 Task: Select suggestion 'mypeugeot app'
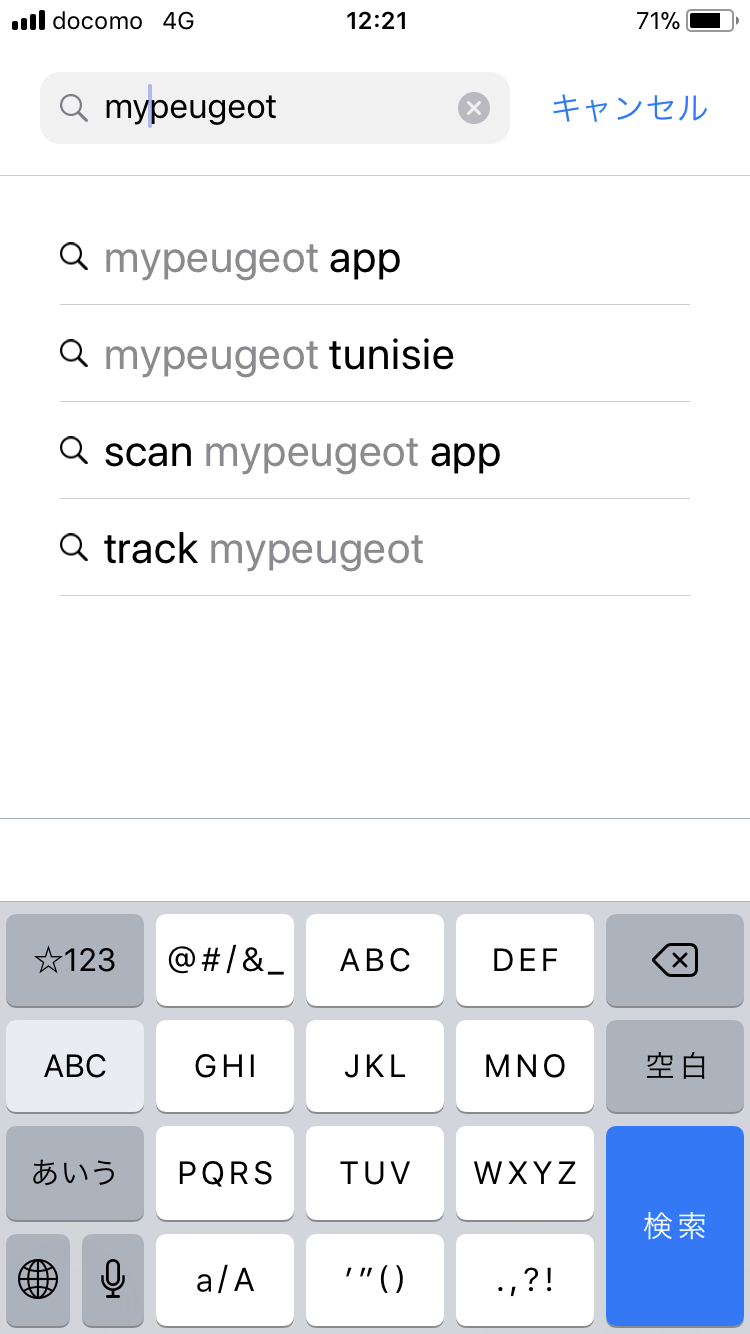[x=375, y=258]
